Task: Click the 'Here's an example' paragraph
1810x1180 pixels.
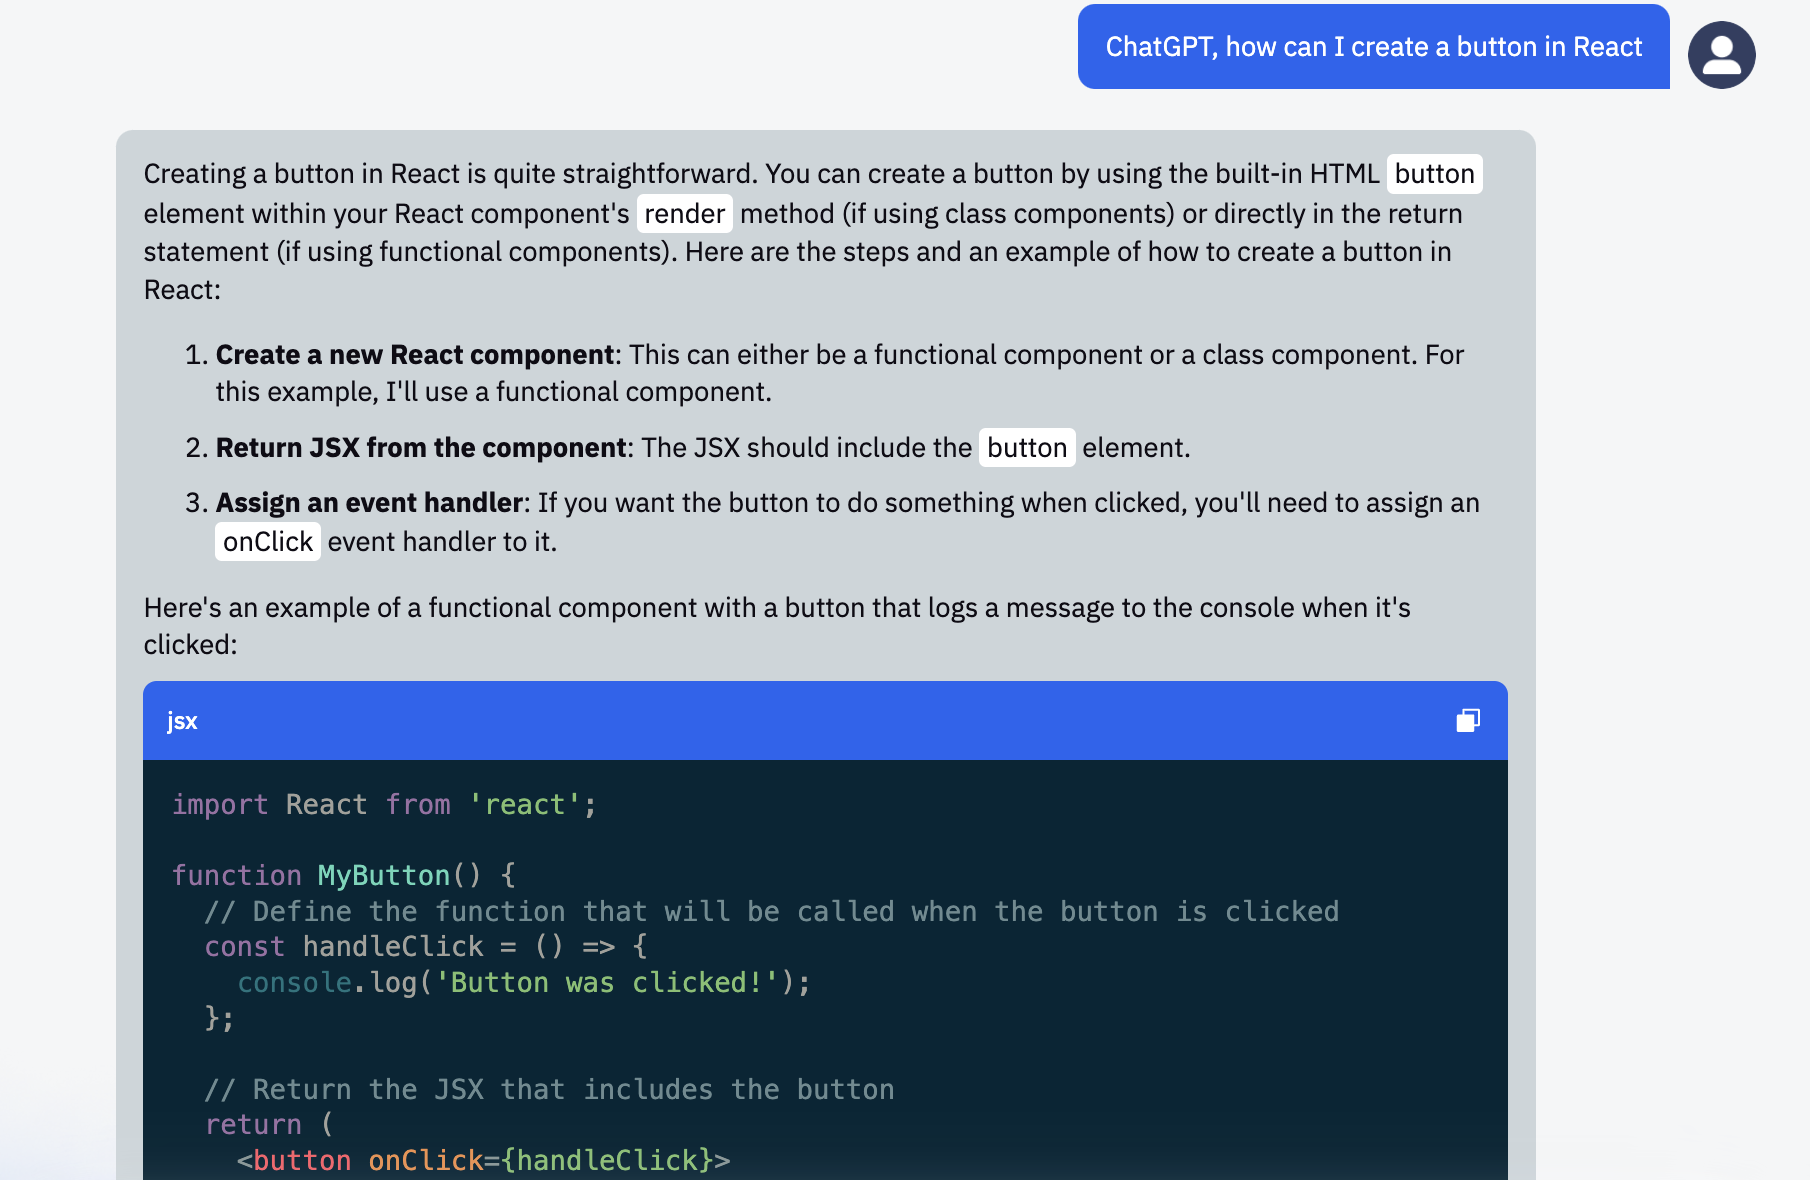Action: click(776, 608)
